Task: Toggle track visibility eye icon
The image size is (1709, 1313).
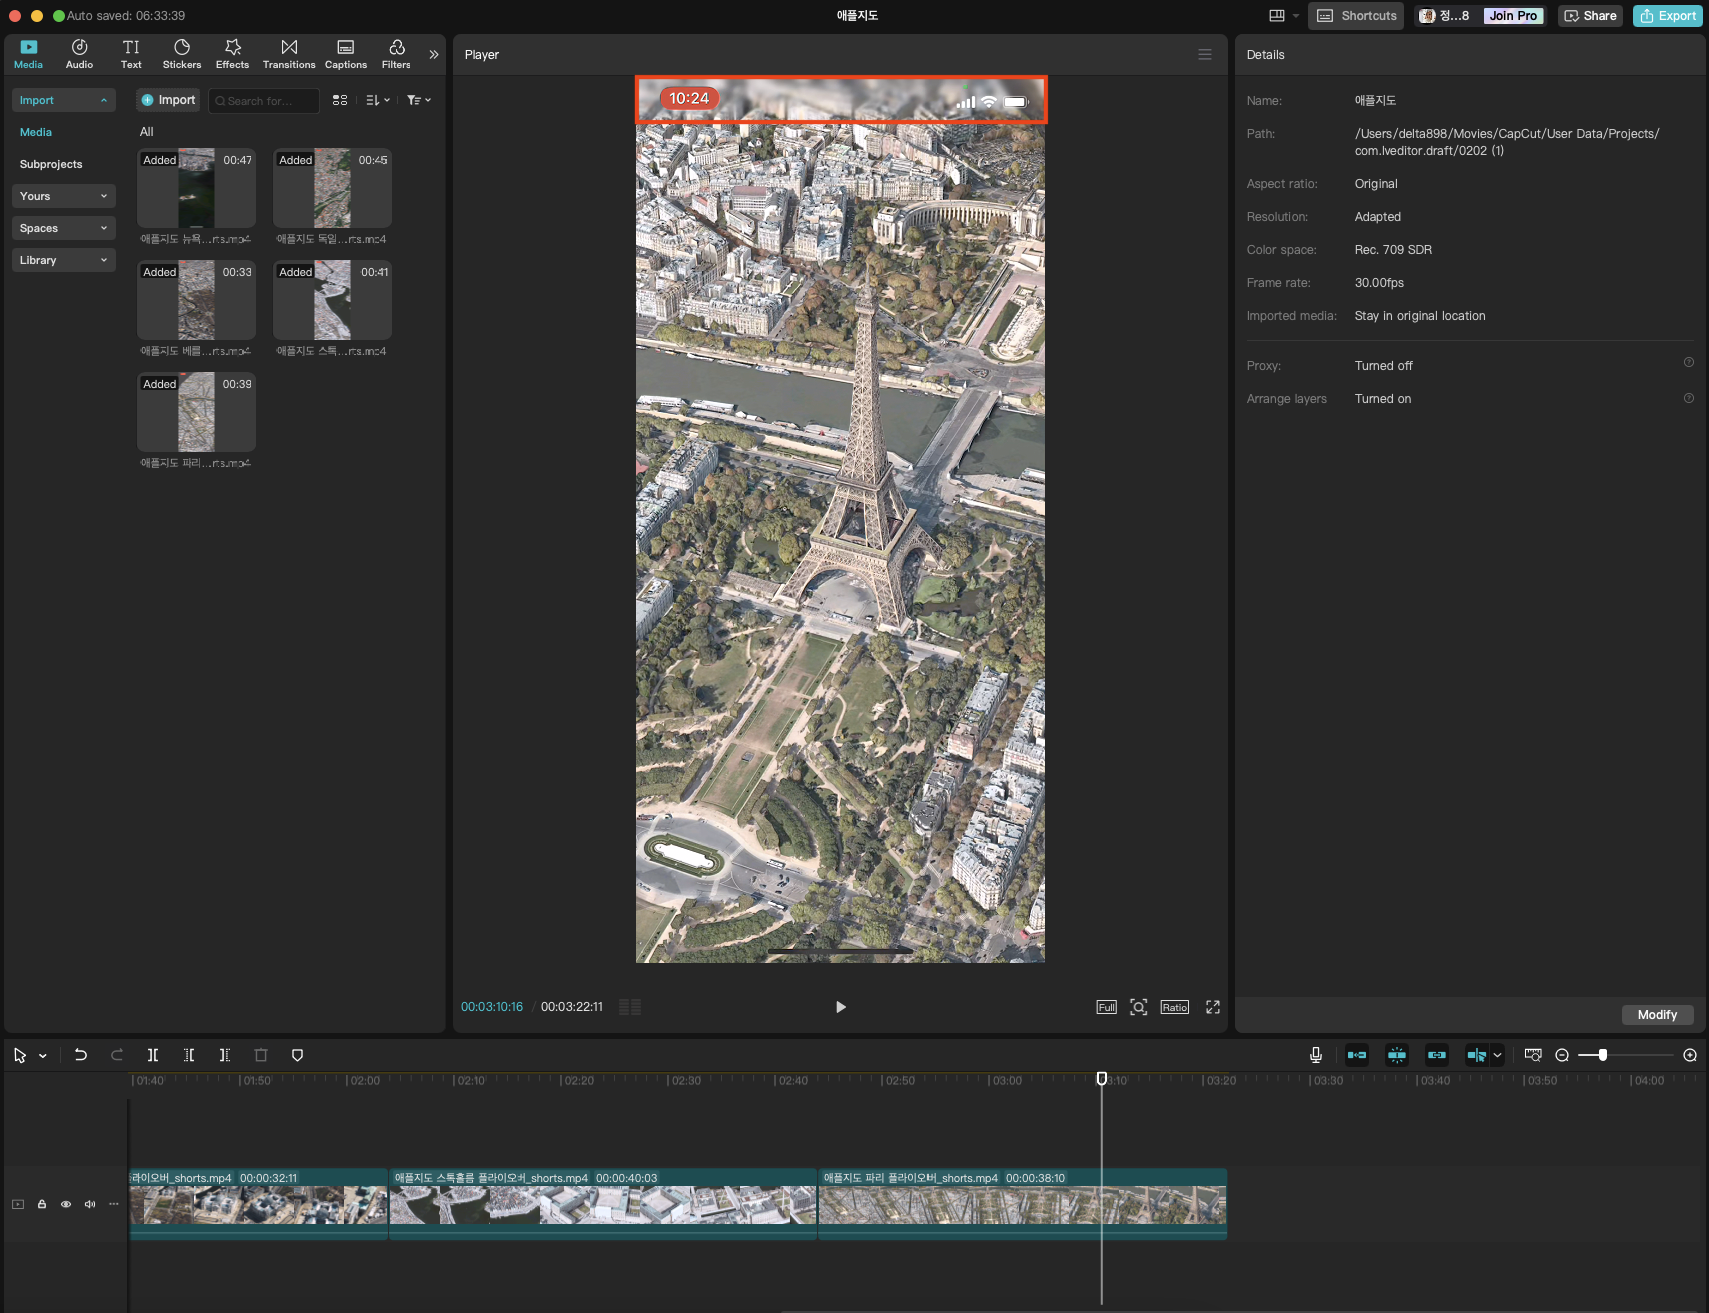Action: (x=66, y=1204)
